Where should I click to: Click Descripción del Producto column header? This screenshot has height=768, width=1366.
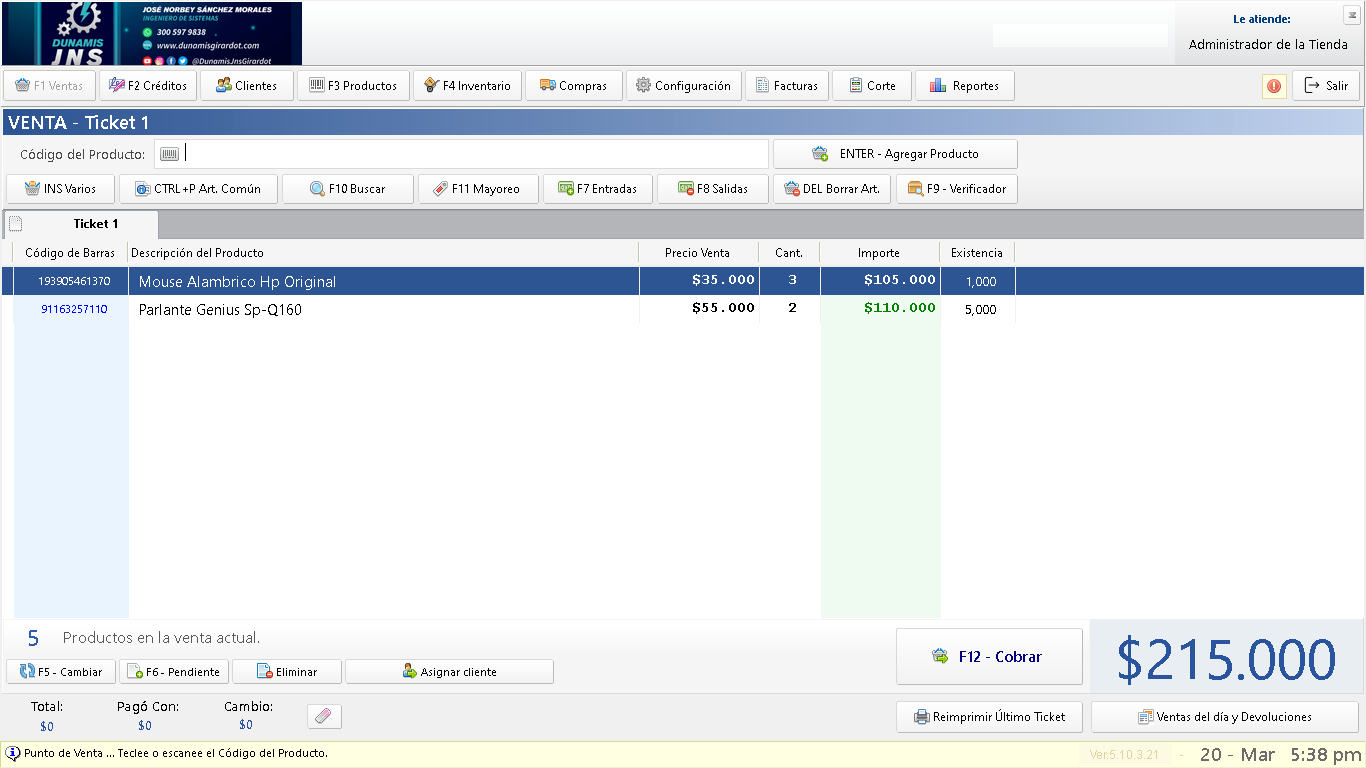click(x=384, y=253)
